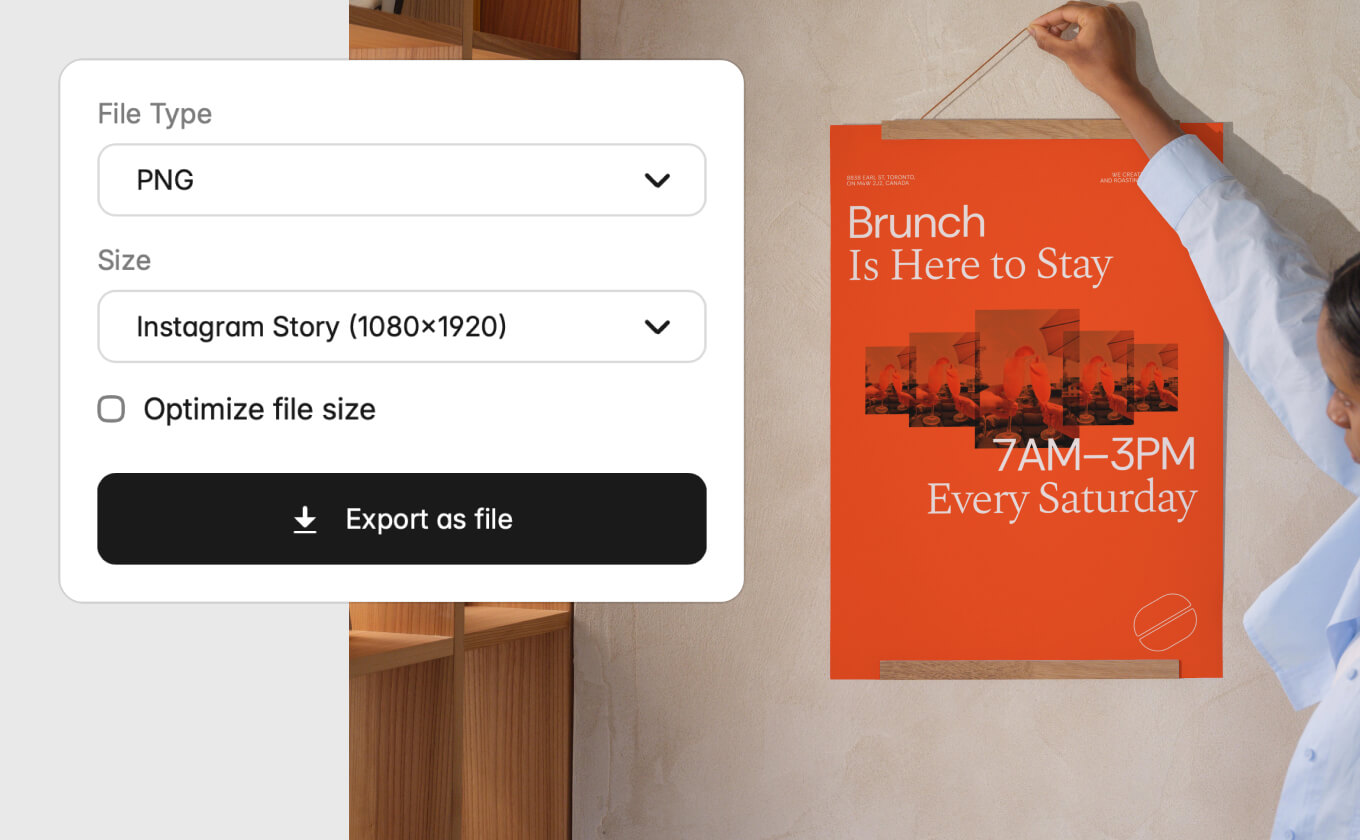Open the File Type dropdown showing PNG
Image resolution: width=1360 pixels, height=840 pixels.
[x=401, y=180]
